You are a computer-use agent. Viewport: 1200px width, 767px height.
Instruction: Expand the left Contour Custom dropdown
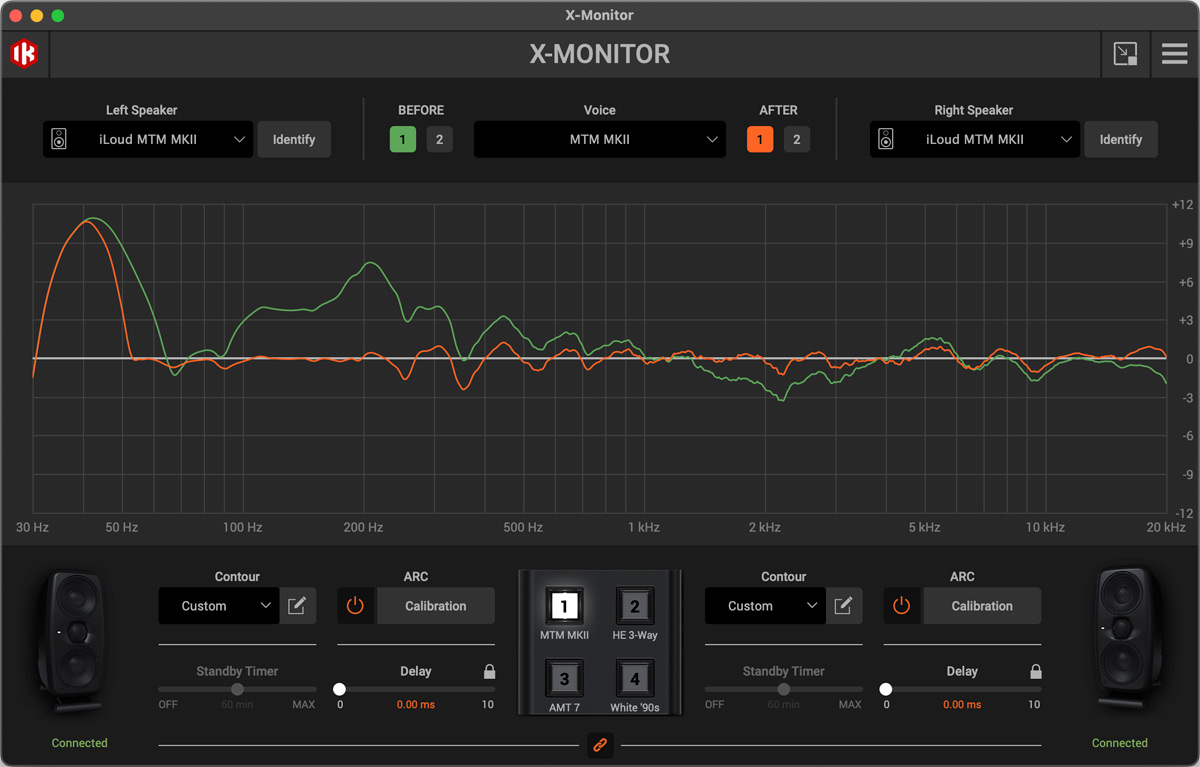(x=218, y=606)
